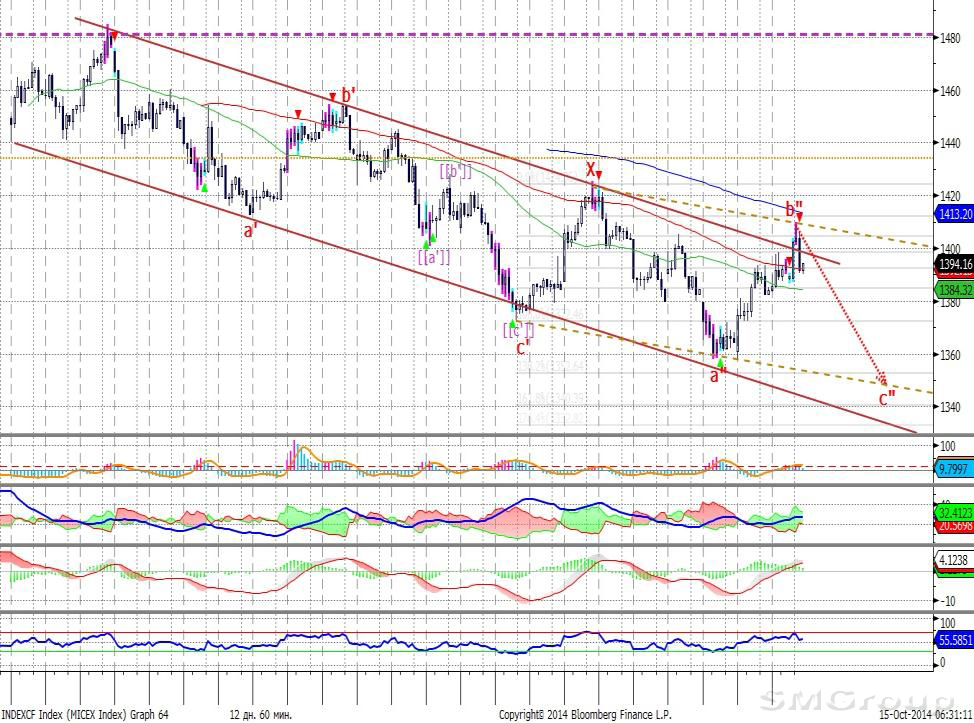Click the 9.7997 indicator value label
This screenshot has height=723, width=974.
(x=954, y=468)
